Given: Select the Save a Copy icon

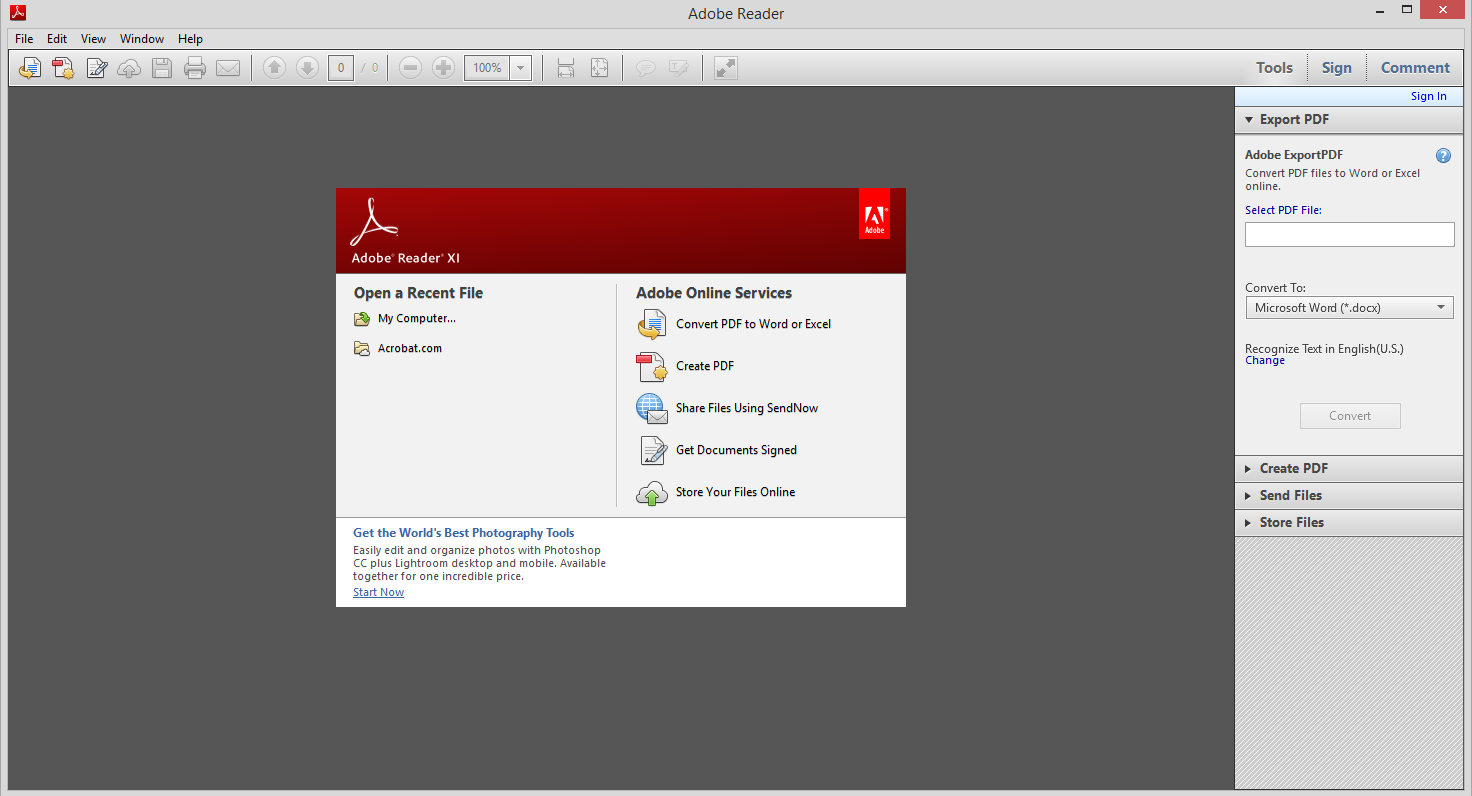Looking at the screenshot, I should 161,67.
